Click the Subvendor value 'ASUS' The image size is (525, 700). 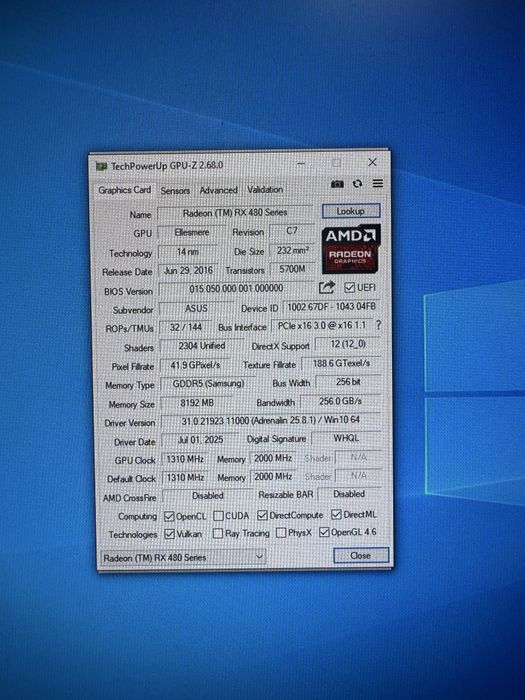[196, 309]
